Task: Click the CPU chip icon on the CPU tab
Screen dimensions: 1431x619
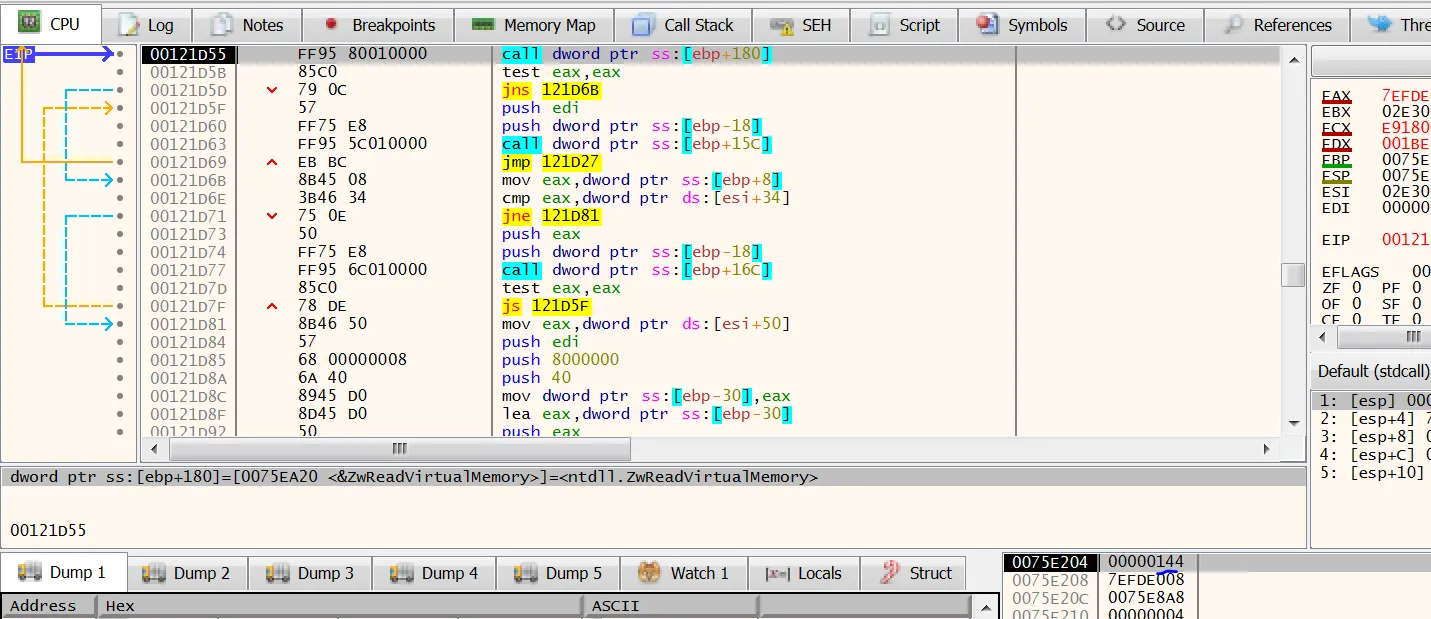Action: tap(30, 23)
